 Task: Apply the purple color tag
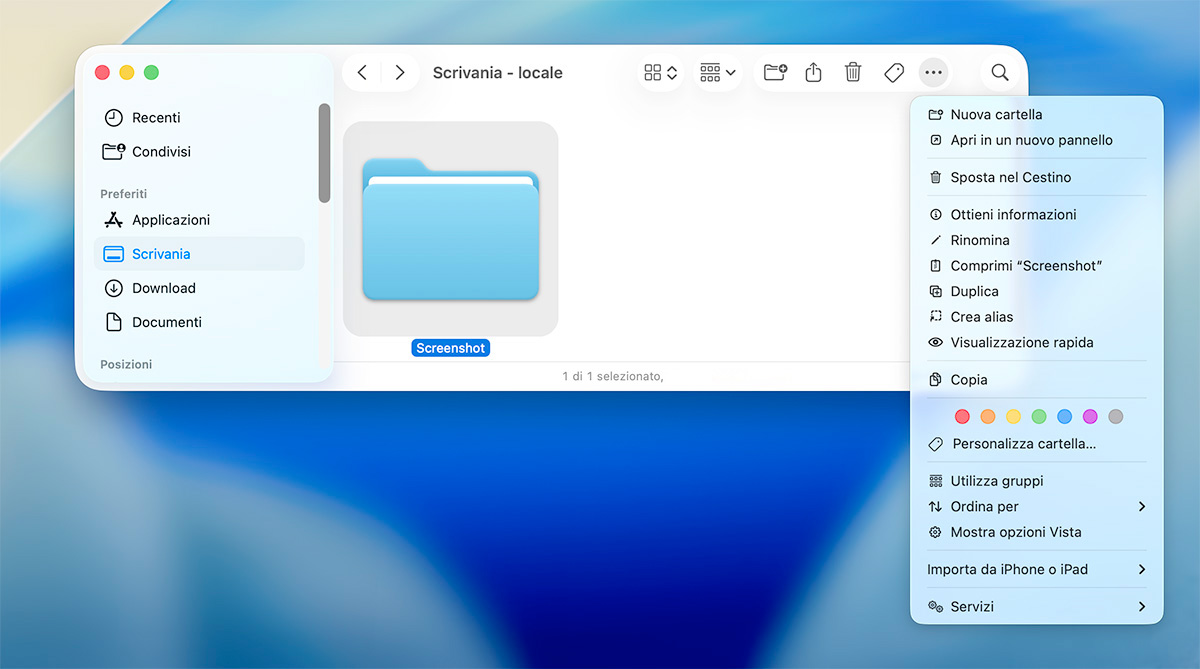[x=1090, y=416]
